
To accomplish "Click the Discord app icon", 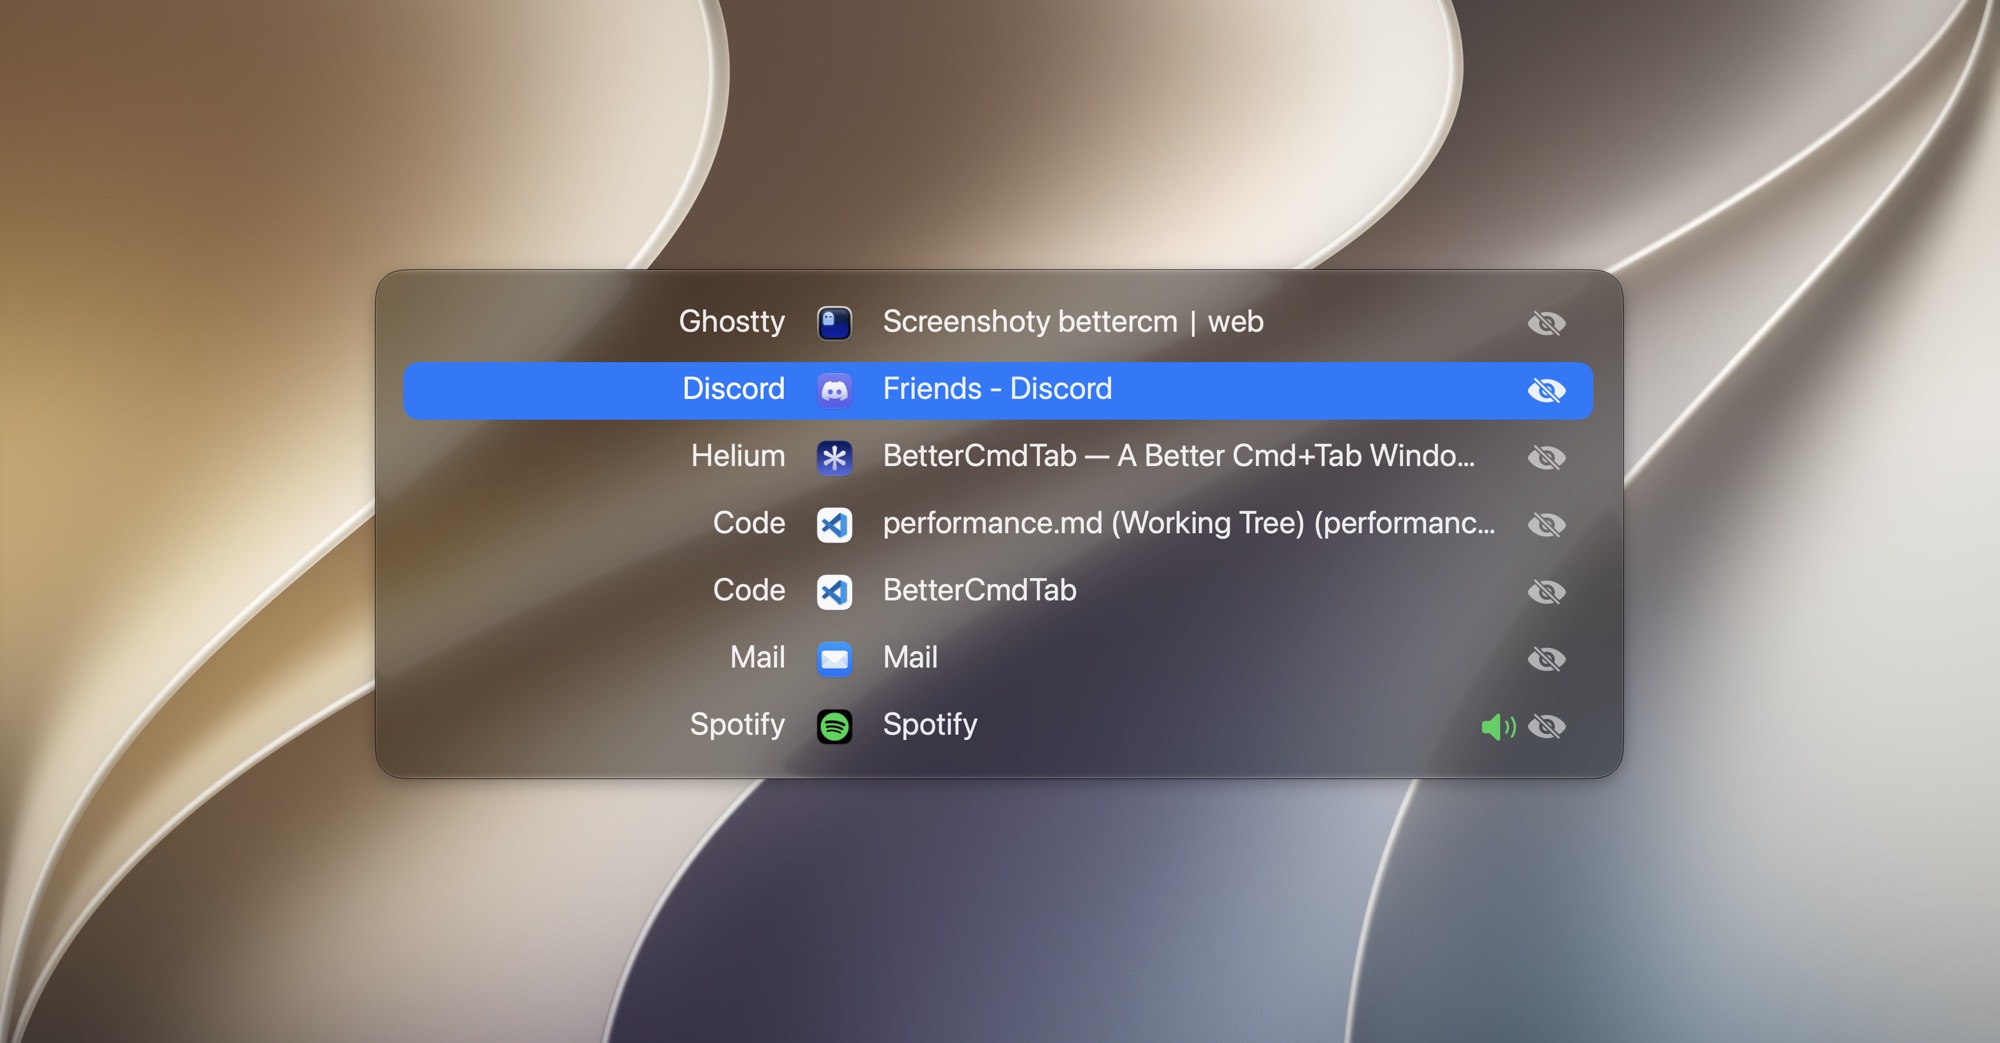I will [834, 390].
